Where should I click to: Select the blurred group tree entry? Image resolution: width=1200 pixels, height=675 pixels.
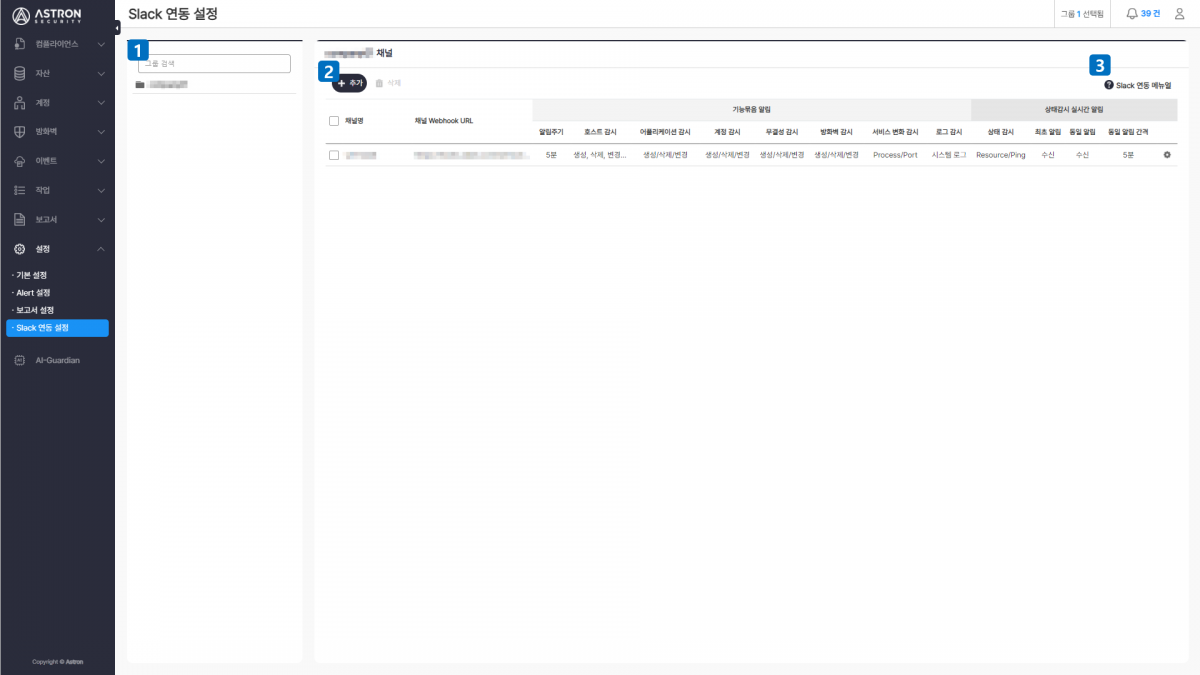(x=168, y=85)
